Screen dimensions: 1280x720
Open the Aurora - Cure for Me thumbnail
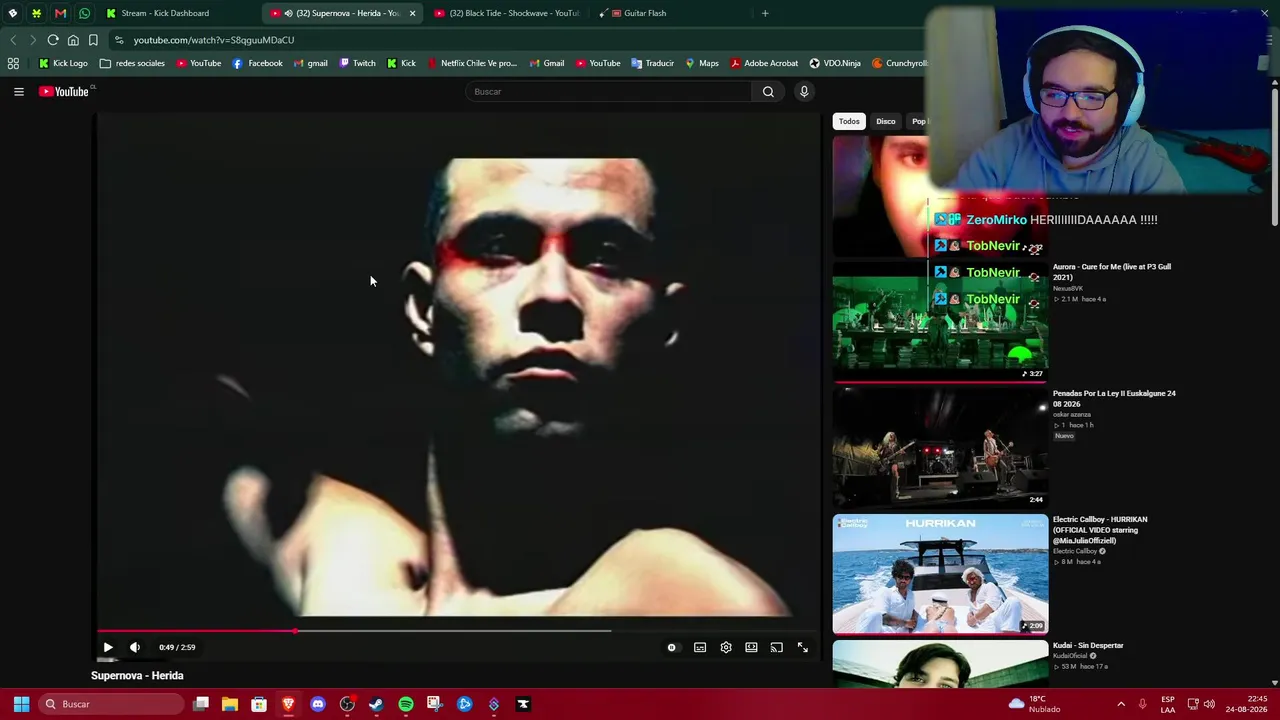point(940,321)
